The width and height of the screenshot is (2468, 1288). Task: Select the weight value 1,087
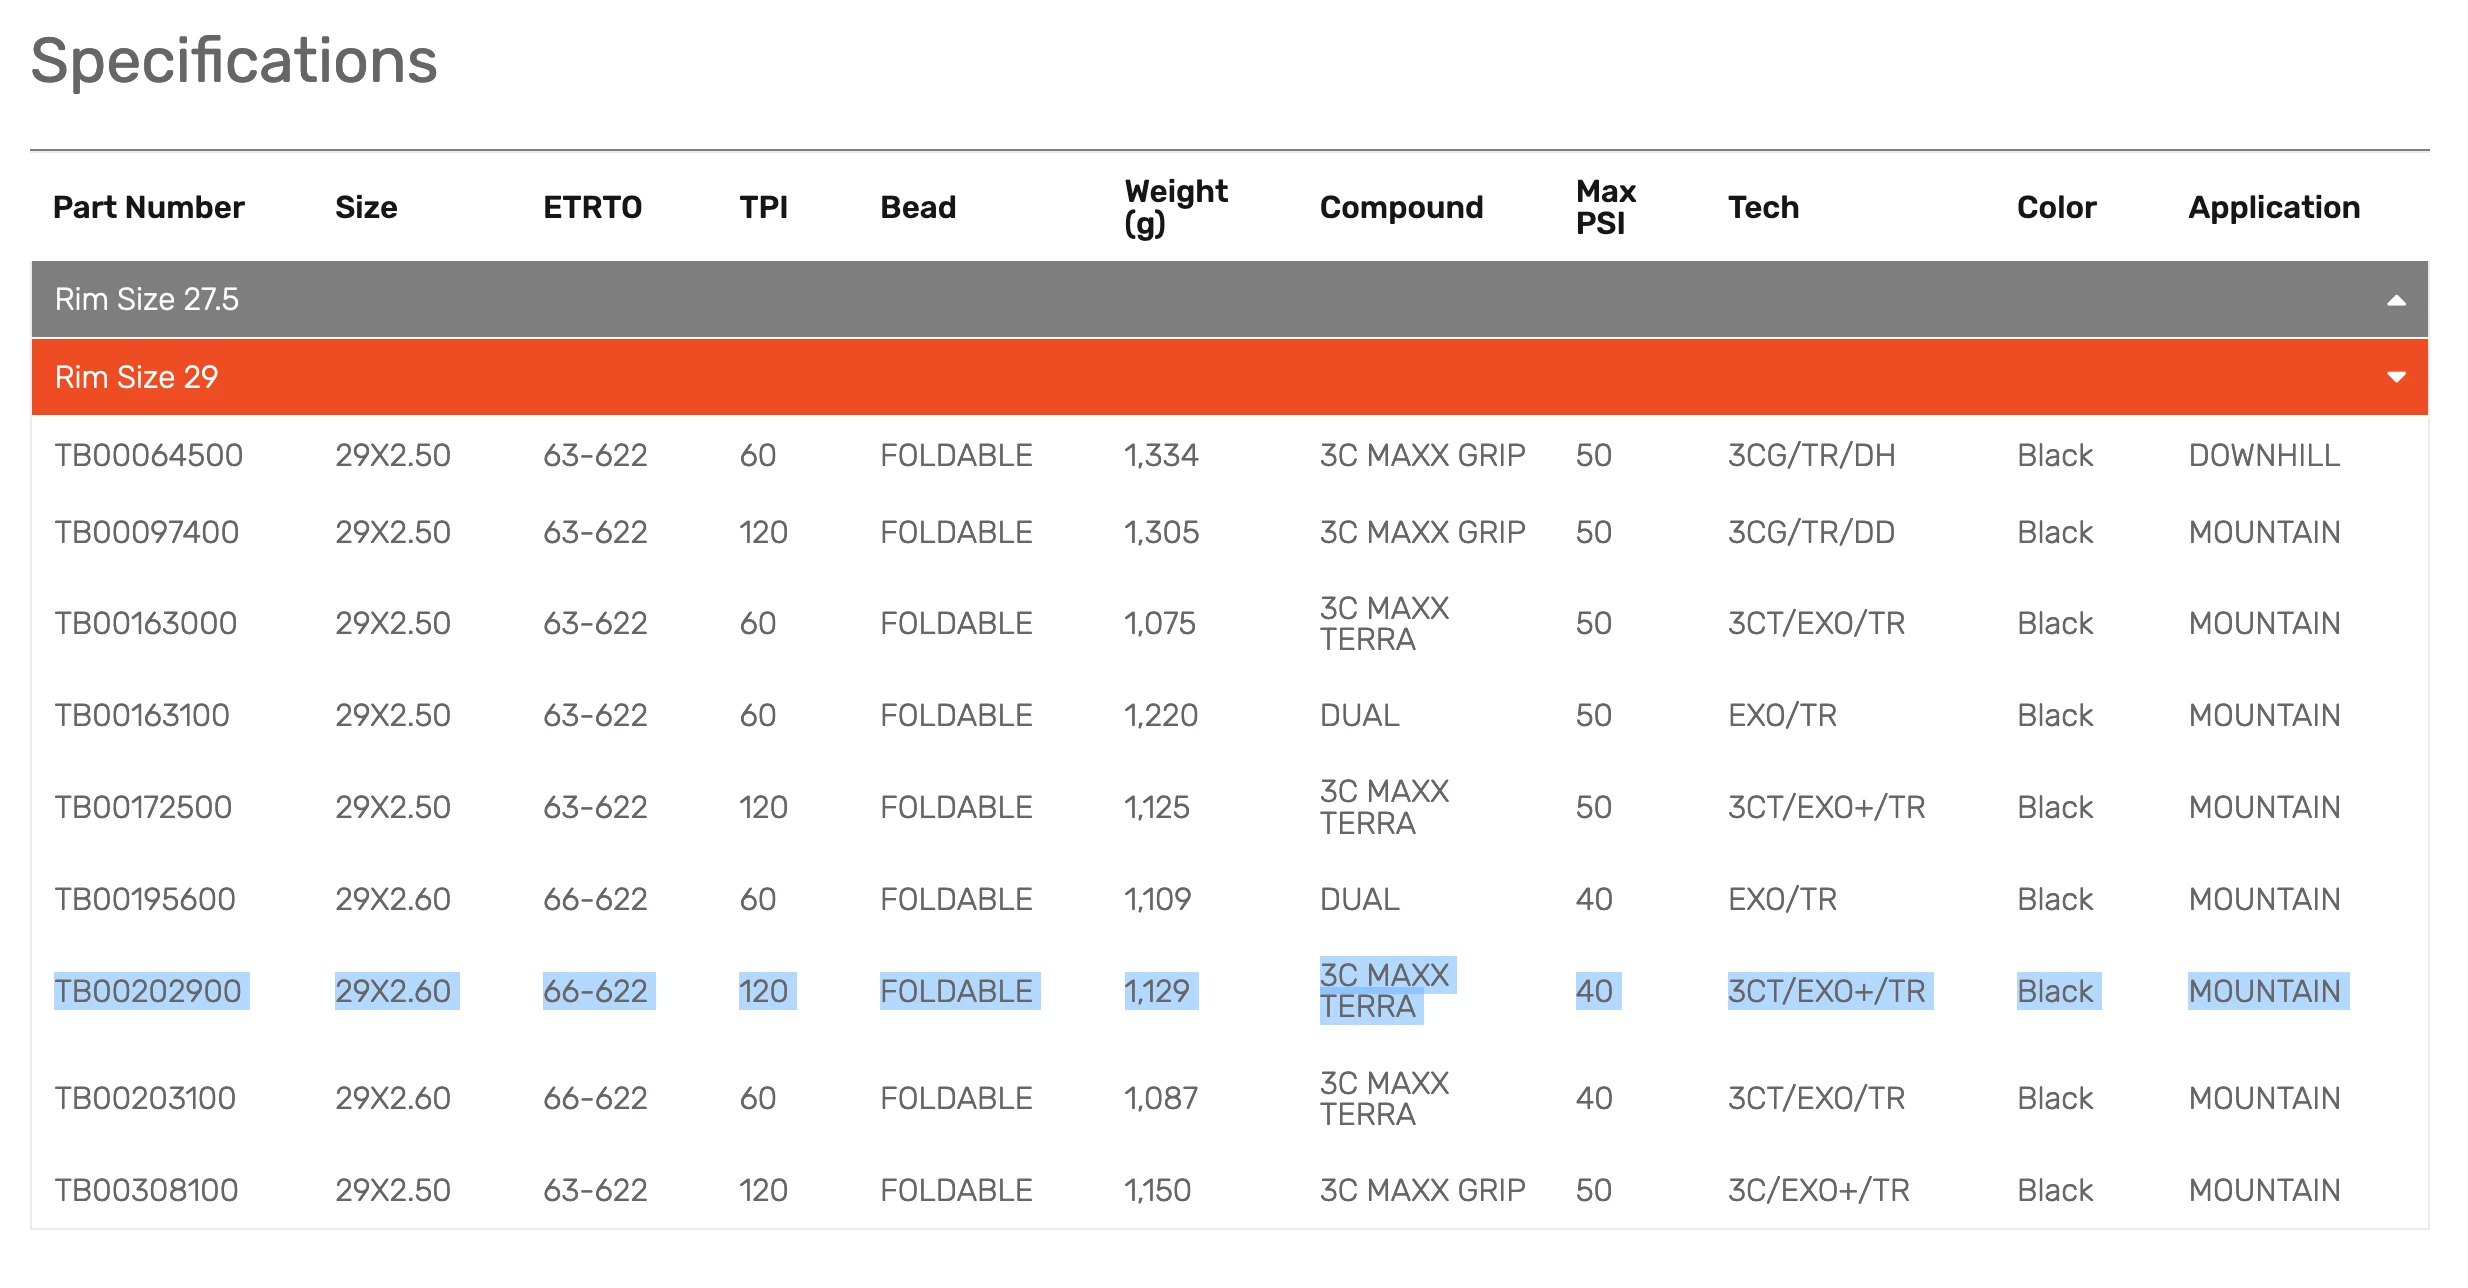[1160, 1098]
